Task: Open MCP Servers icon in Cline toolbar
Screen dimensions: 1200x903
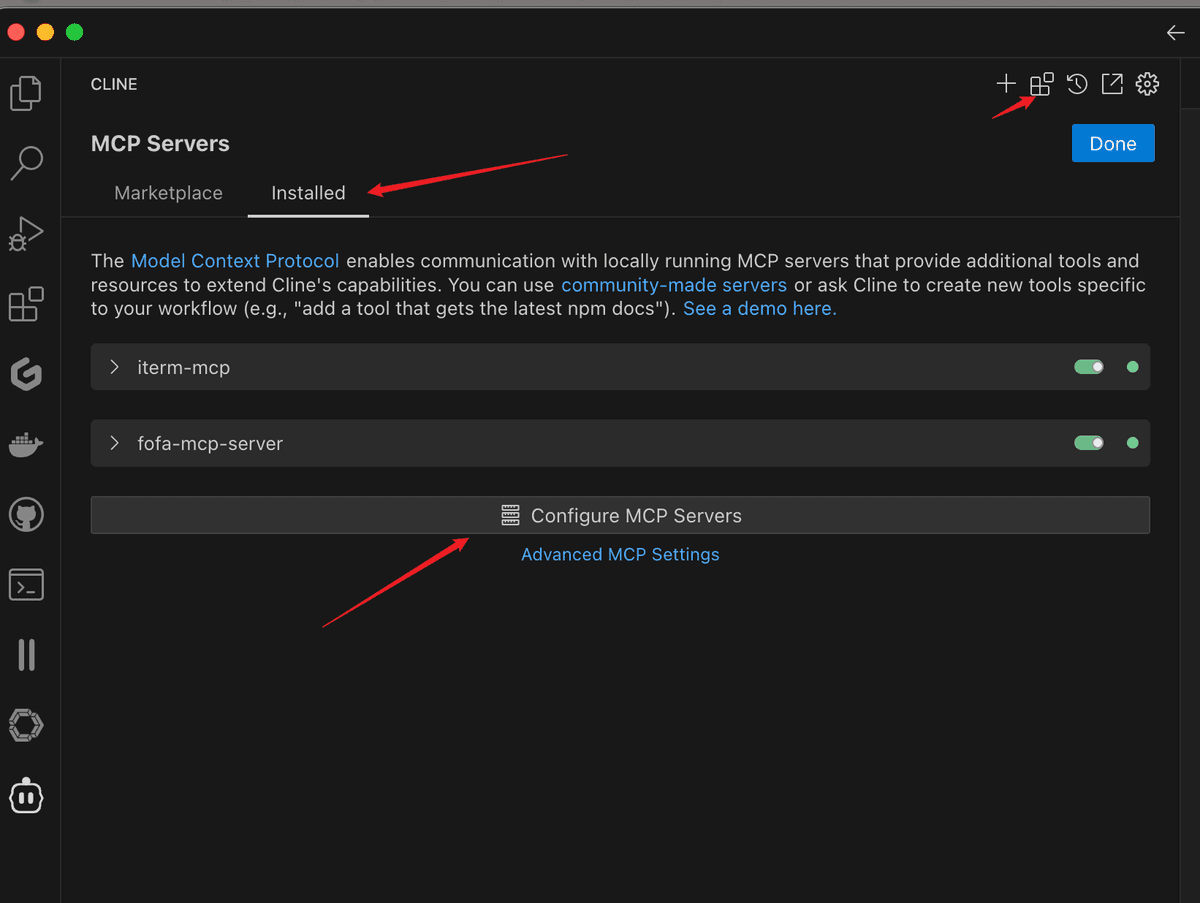Action: (x=1041, y=84)
